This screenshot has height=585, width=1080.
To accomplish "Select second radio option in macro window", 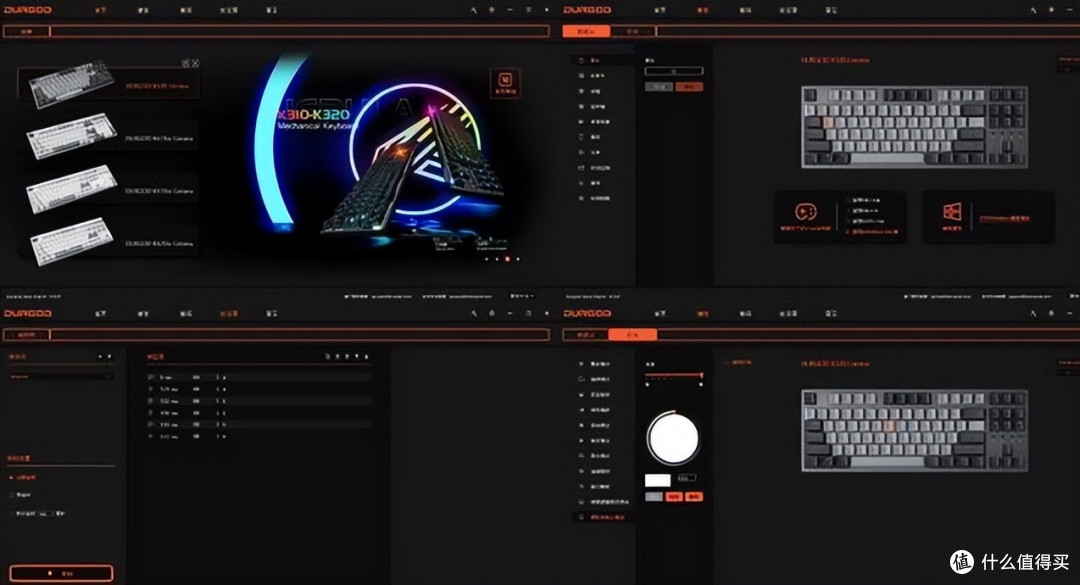I will (x=20, y=494).
